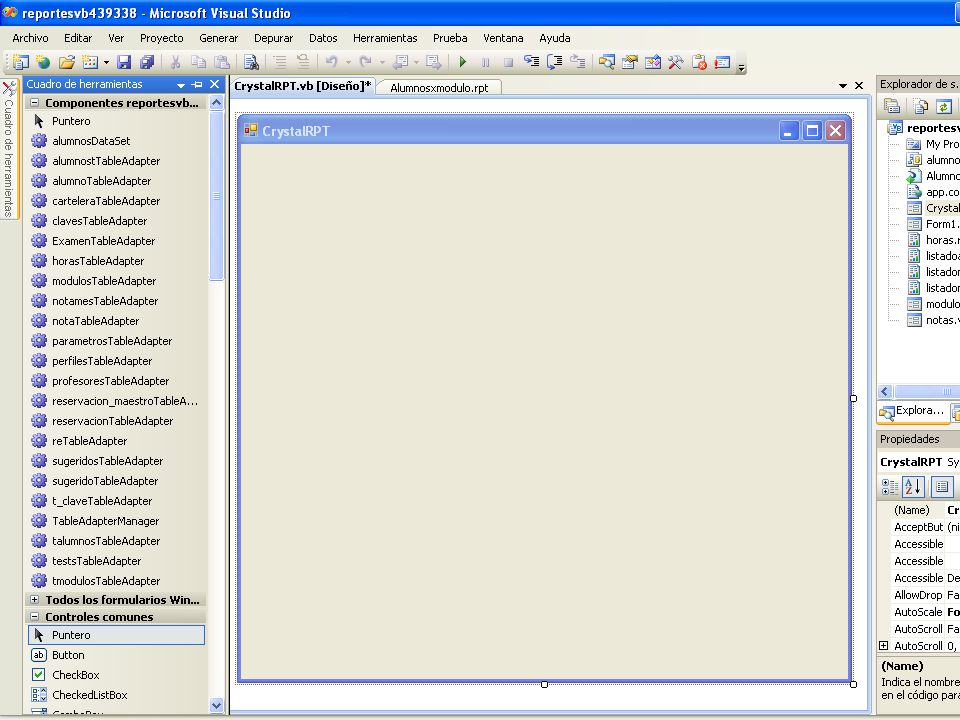This screenshot has height=720, width=960.
Task: Open the Toolbox hammer-and-wrench icon
Action: (x=675, y=62)
